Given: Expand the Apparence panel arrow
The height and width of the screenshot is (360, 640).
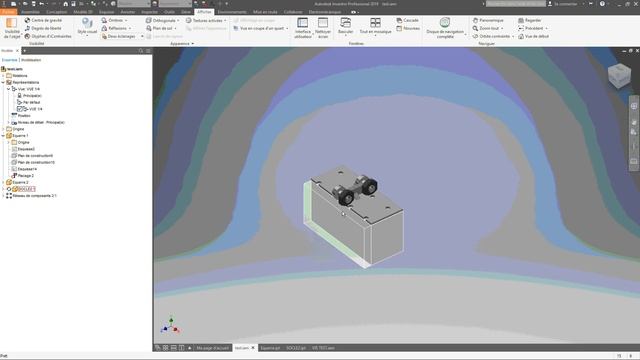Looking at the screenshot, I should click(192, 44).
